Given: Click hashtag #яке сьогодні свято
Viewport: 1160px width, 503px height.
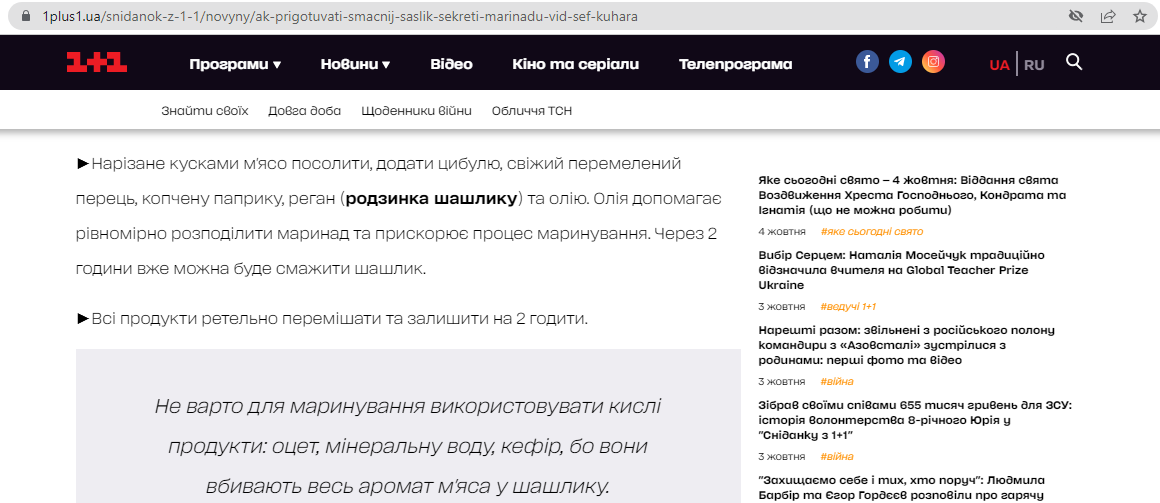Looking at the screenshot, I should (x=871, y=232).
